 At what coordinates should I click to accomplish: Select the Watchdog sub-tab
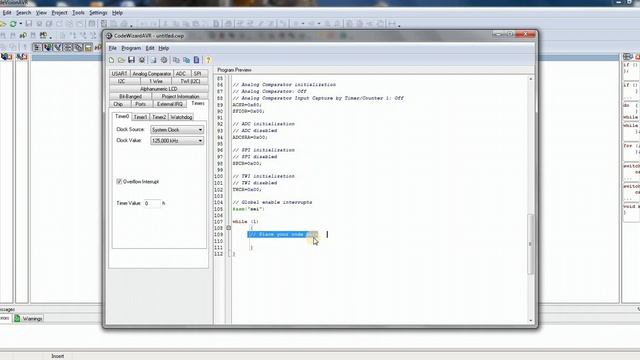[x=181, y=117]
